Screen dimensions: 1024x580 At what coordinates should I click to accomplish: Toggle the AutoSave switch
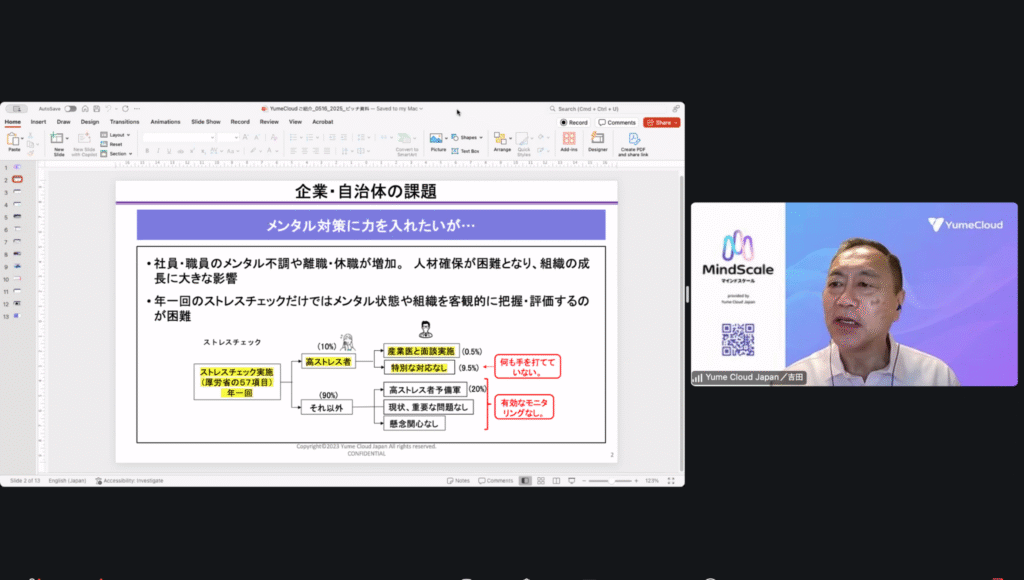click(70, 109)
